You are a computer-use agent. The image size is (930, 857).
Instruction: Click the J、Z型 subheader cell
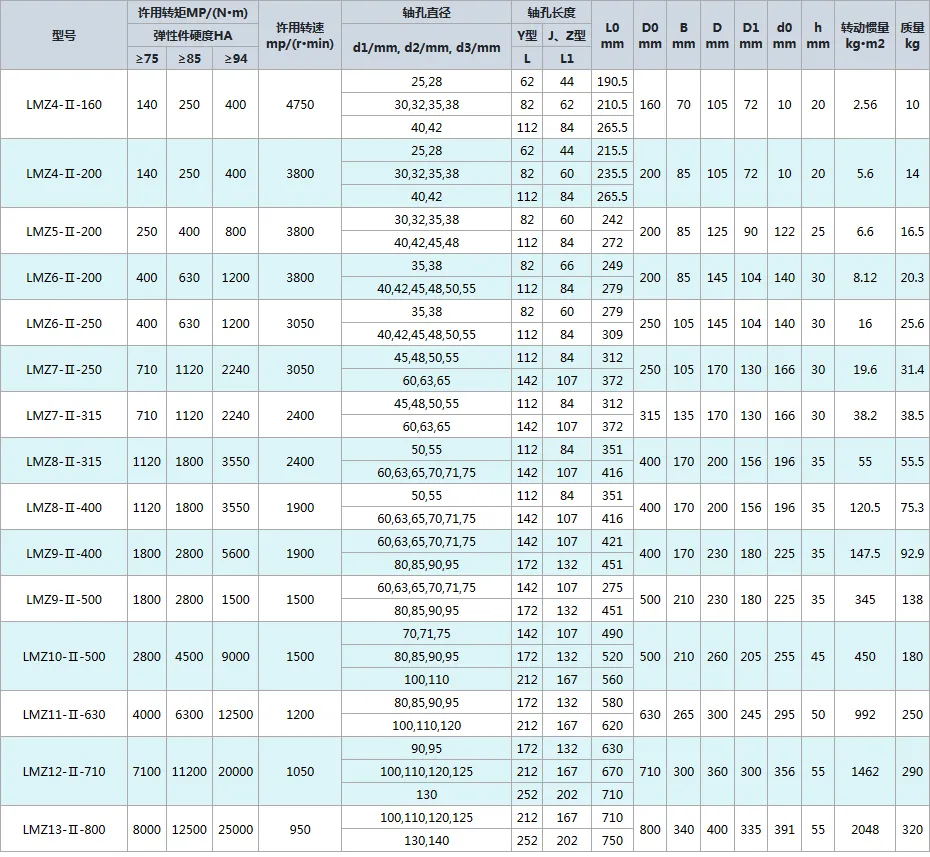tap(567, 36)
